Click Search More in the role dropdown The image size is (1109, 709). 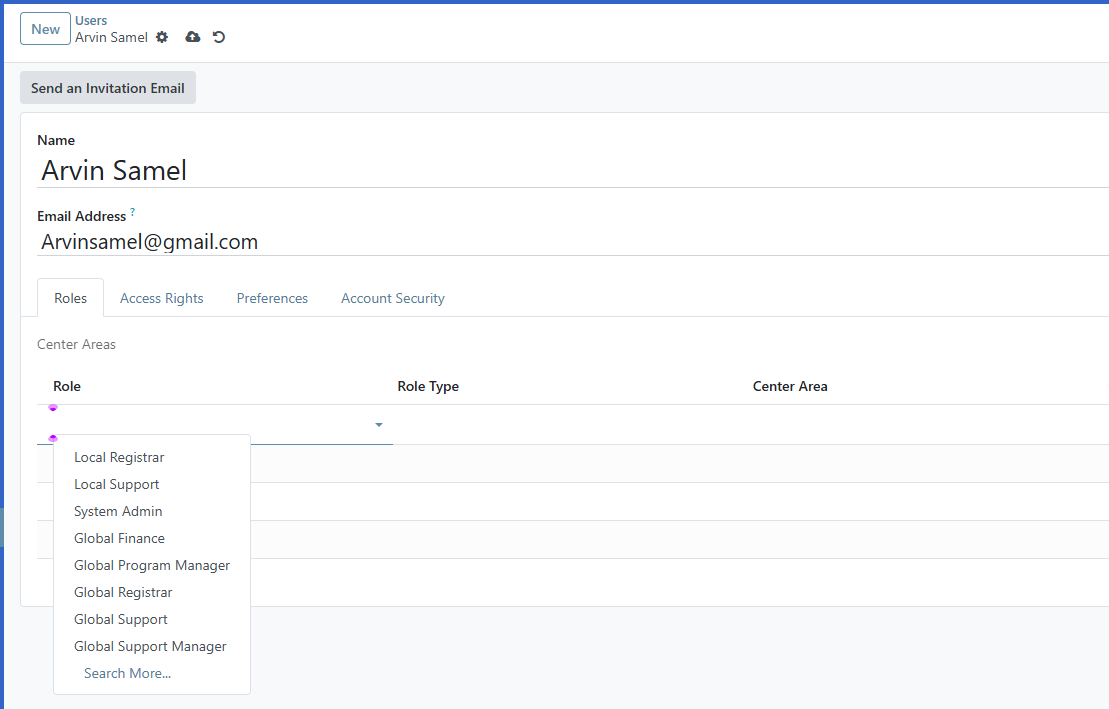click(x=127, y=673)
